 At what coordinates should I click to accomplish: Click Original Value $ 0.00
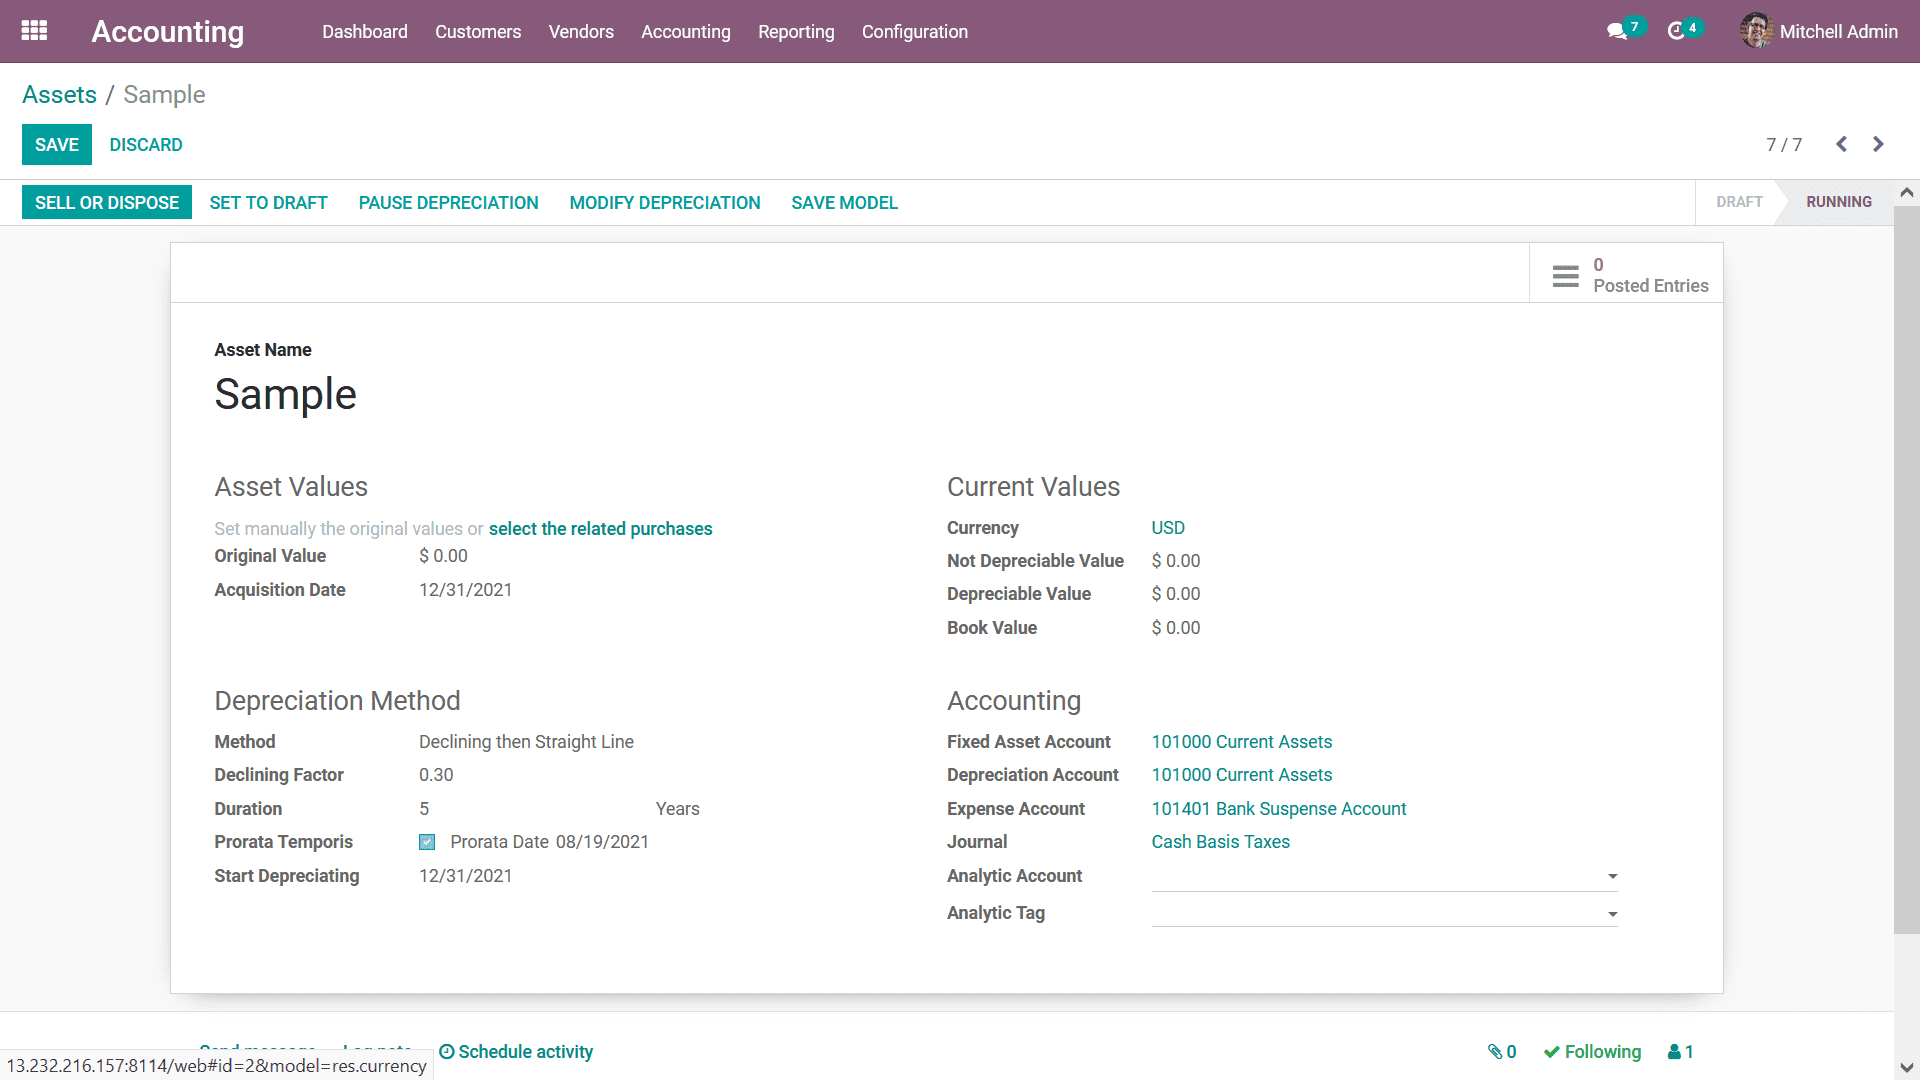(443, 555)
